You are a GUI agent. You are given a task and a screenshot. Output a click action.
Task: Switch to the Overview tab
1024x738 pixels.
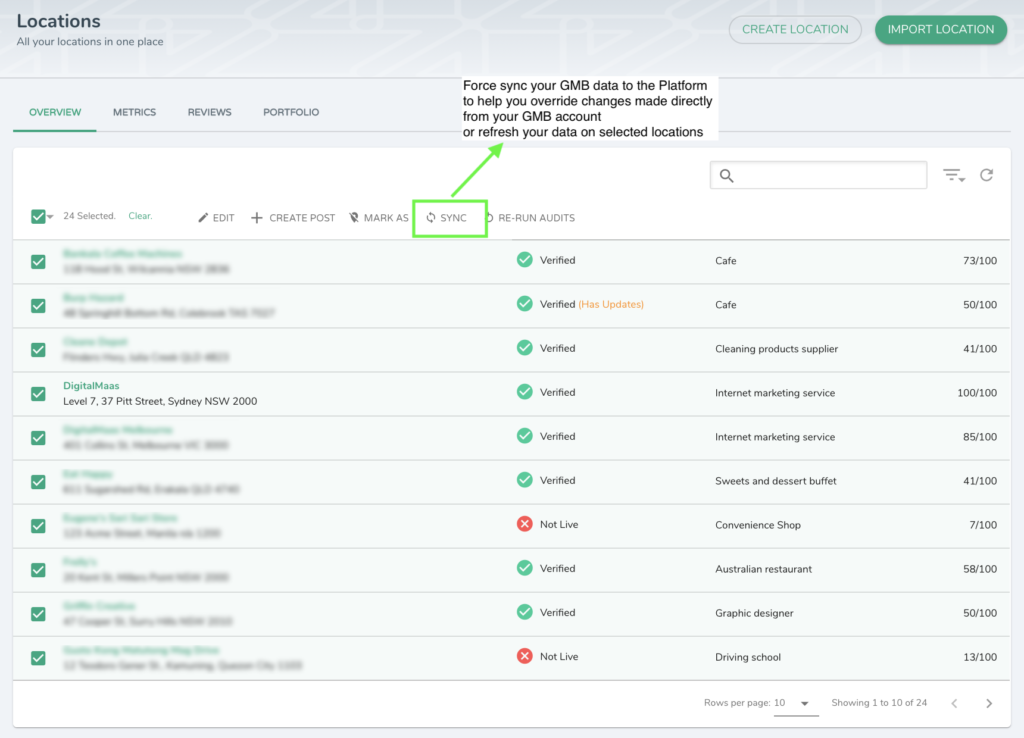pos(55,112)
